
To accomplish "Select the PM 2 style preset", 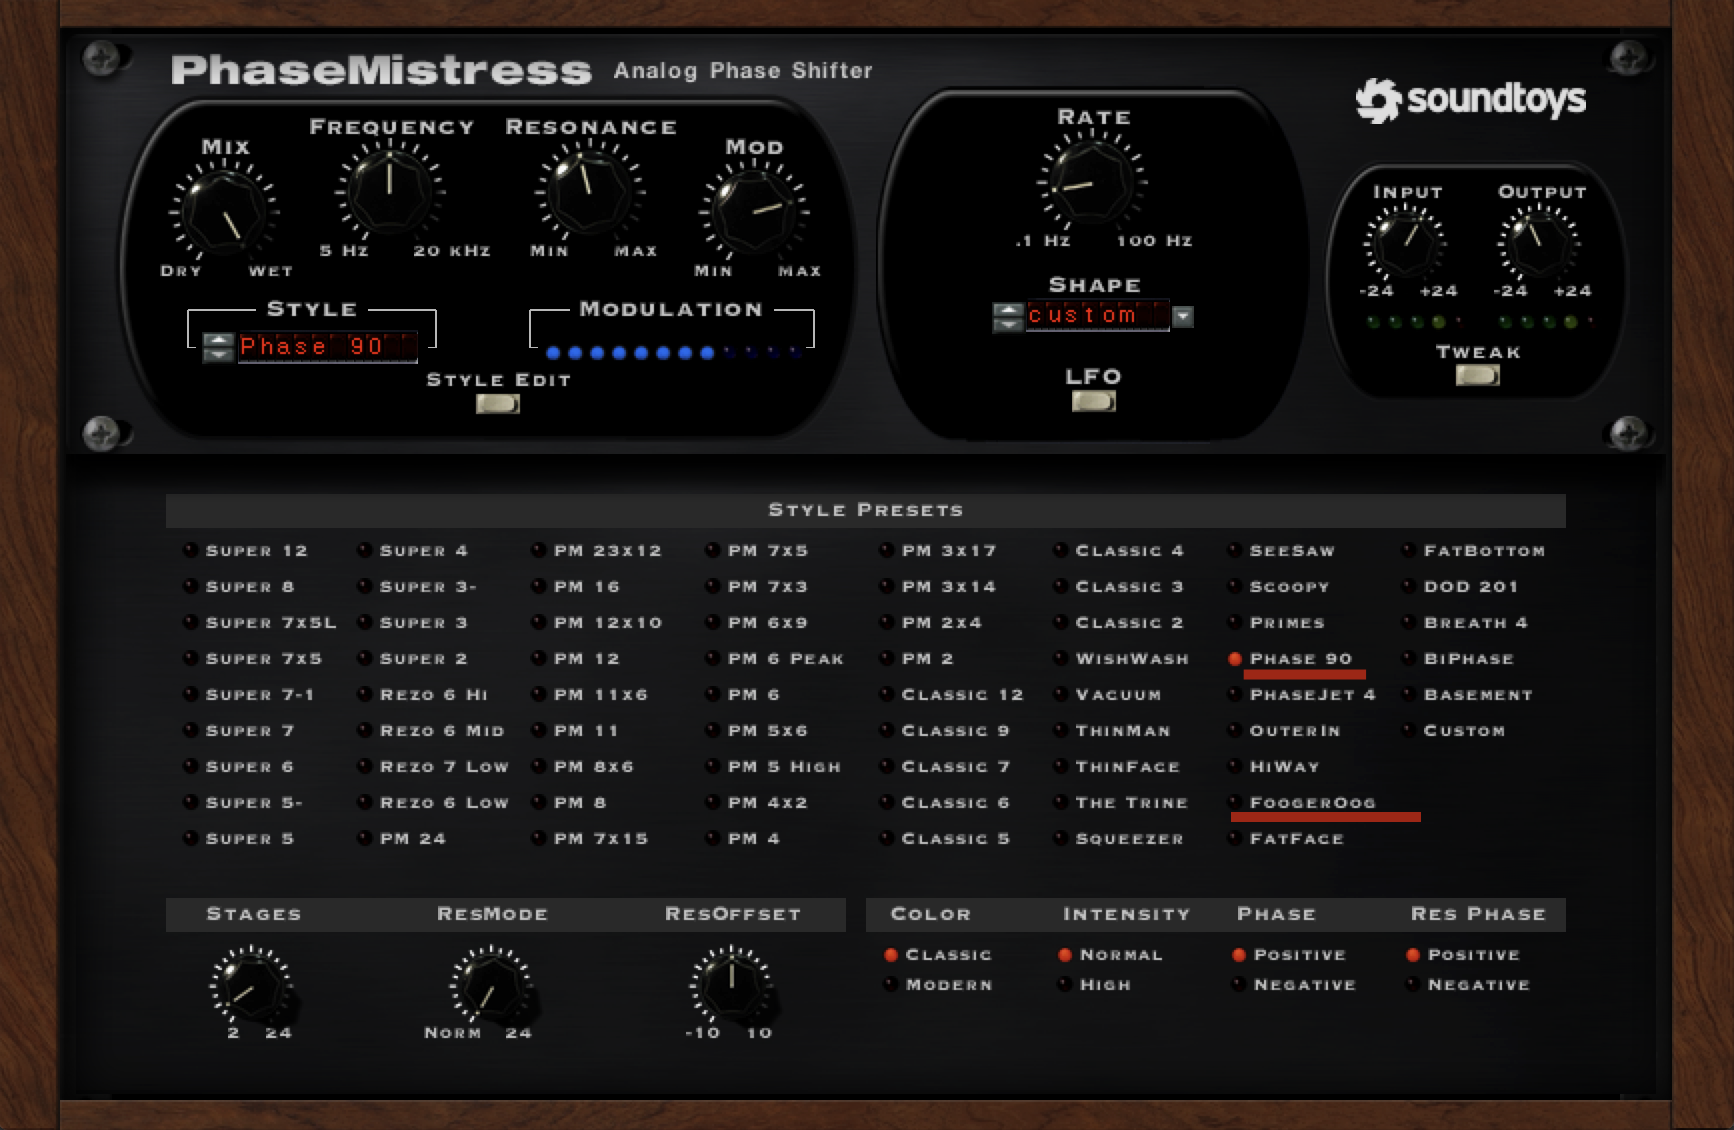I will pyautogui.click(x=917, y=659).
